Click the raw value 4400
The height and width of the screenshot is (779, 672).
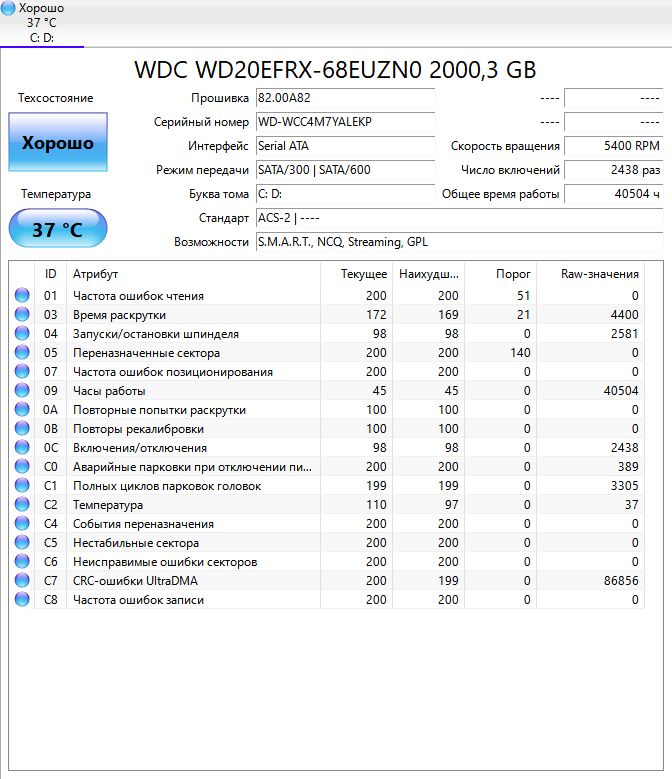point(624,314)
